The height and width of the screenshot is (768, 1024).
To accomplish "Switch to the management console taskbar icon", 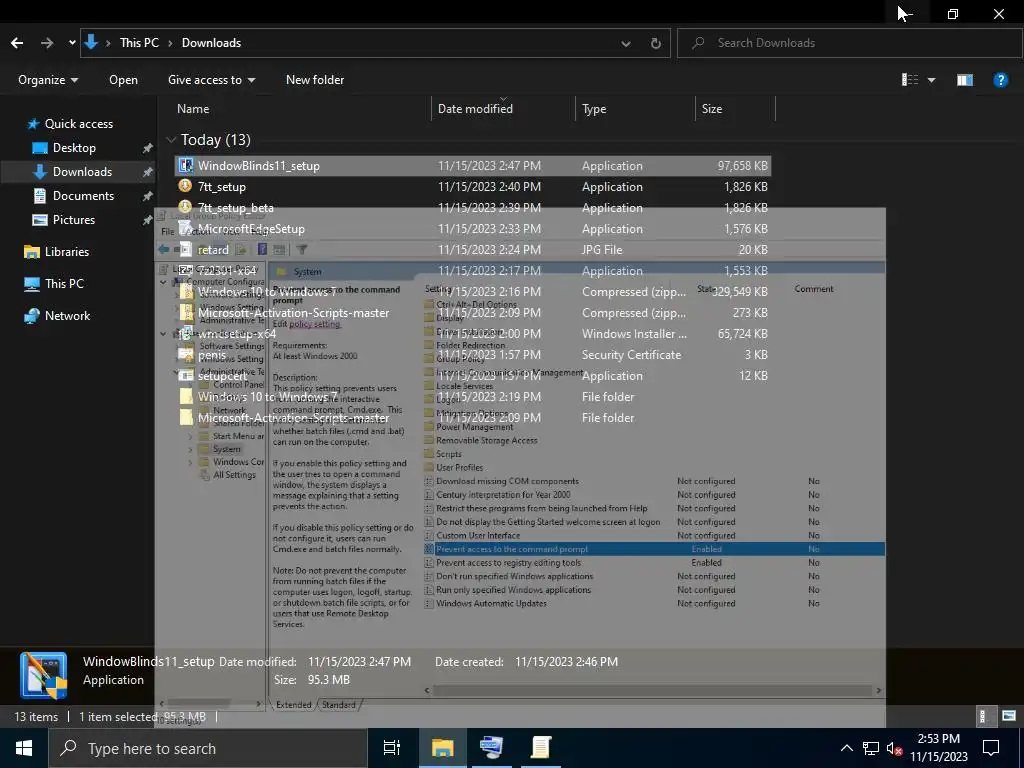I will point(491,748).
